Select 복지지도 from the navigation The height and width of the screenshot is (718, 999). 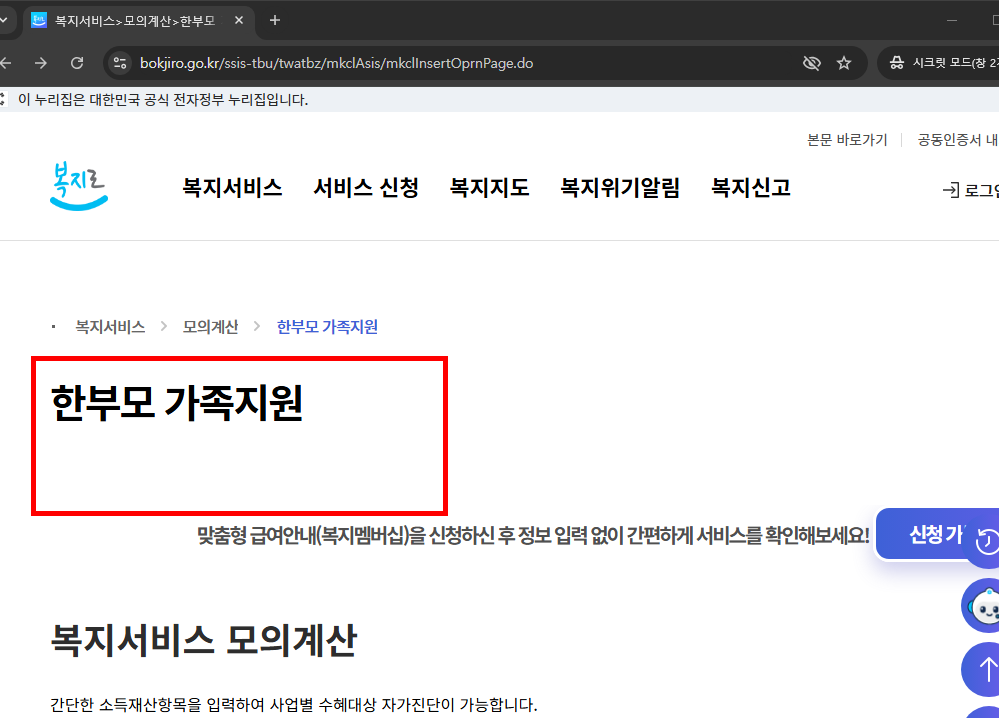tap(490, 188)
